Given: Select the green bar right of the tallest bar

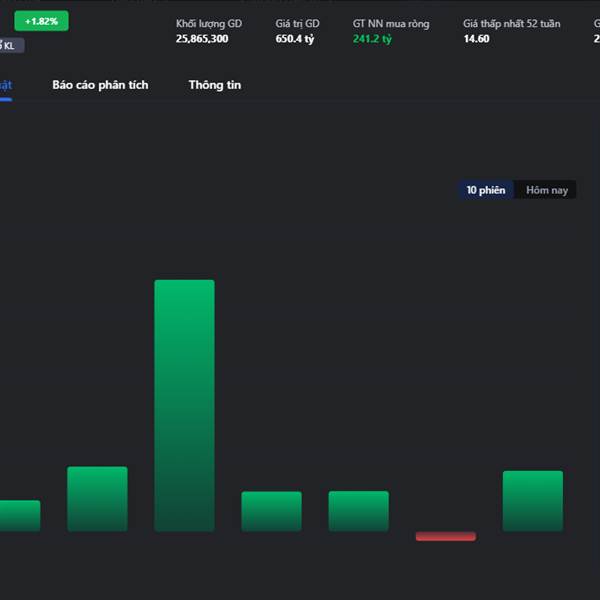Looking at the screenshot, I should tap(271, 511).
